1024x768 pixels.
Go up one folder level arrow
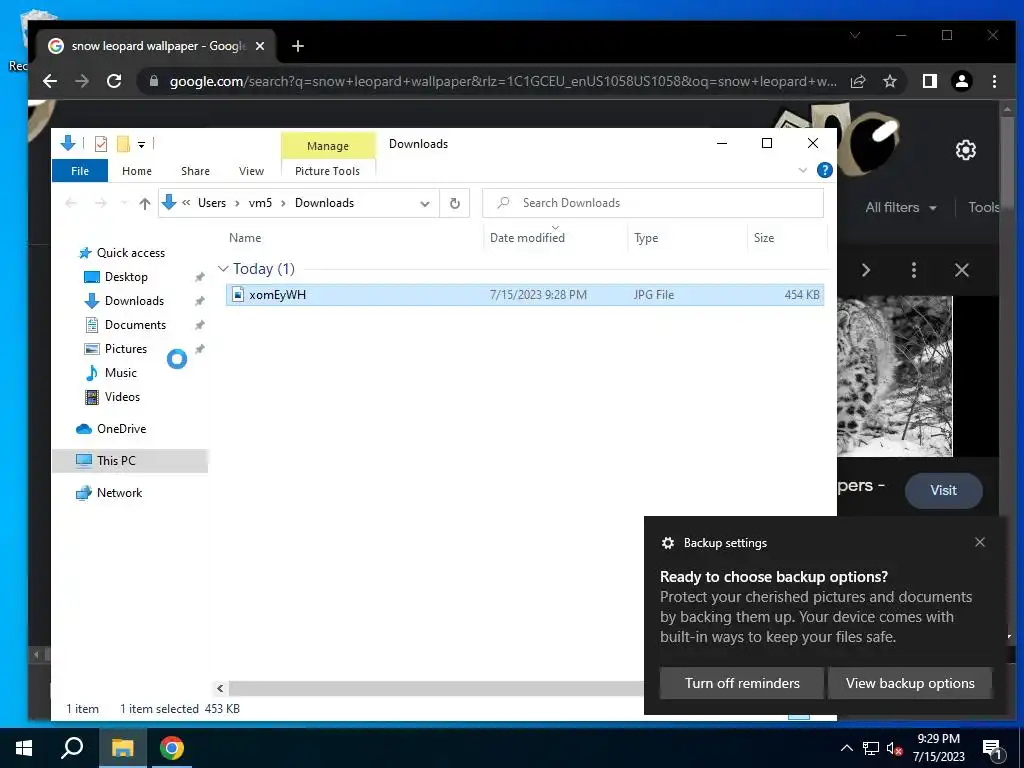145,204
